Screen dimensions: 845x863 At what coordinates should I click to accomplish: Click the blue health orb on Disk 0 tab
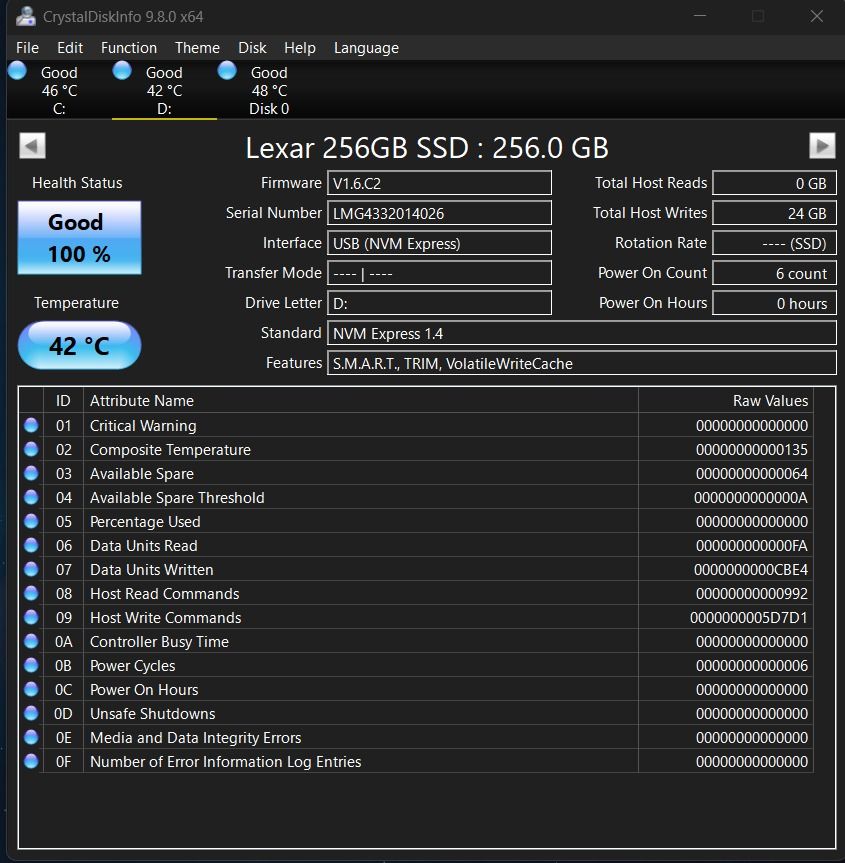[227, 70]
